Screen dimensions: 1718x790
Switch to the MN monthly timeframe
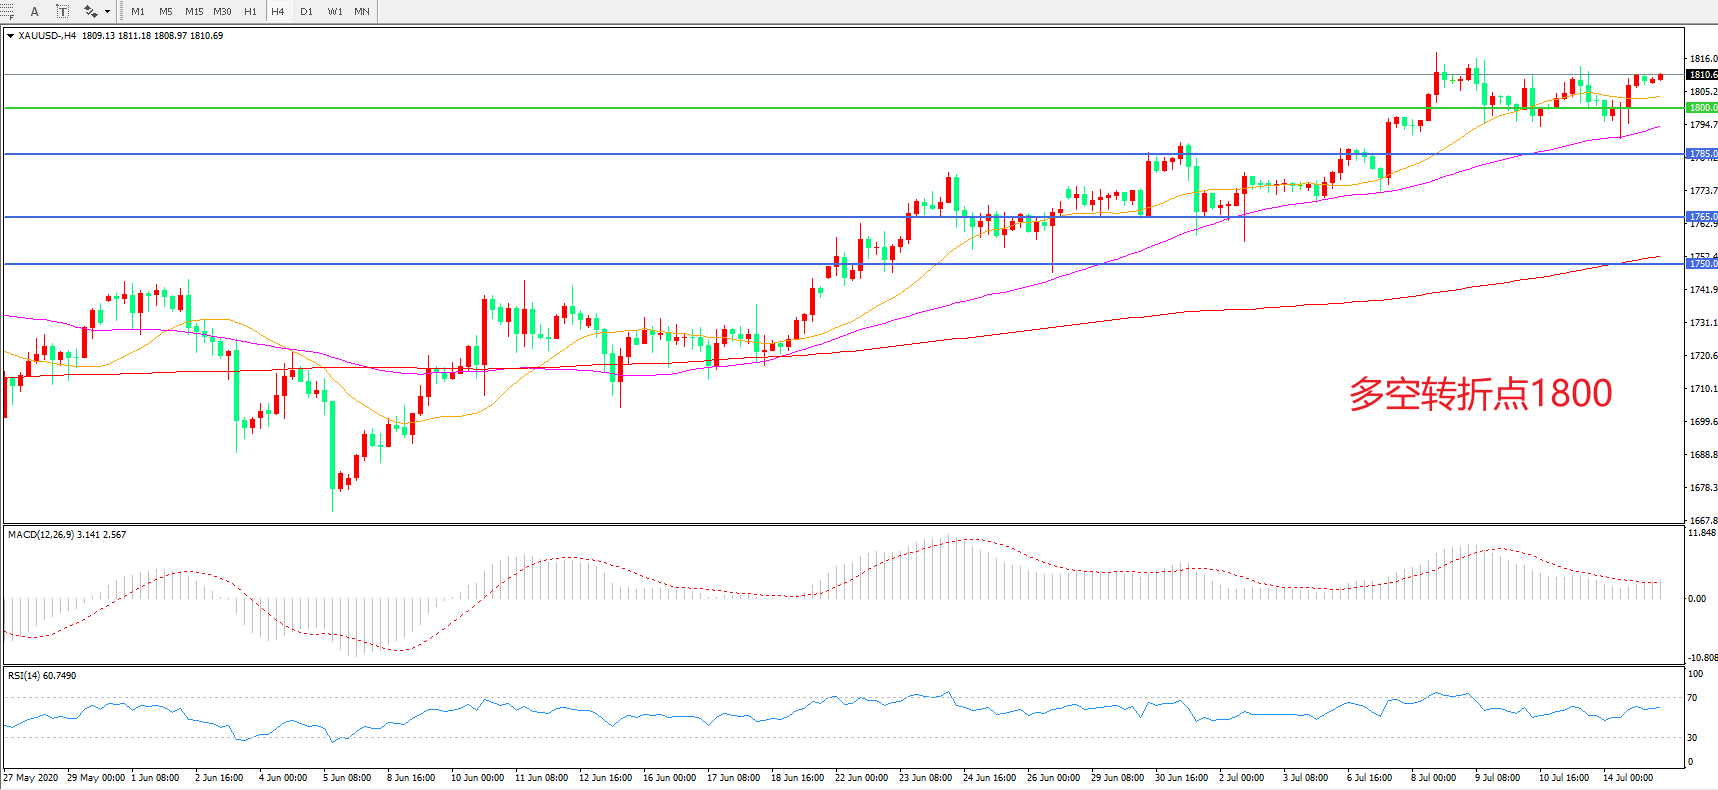tap(362, 12)
